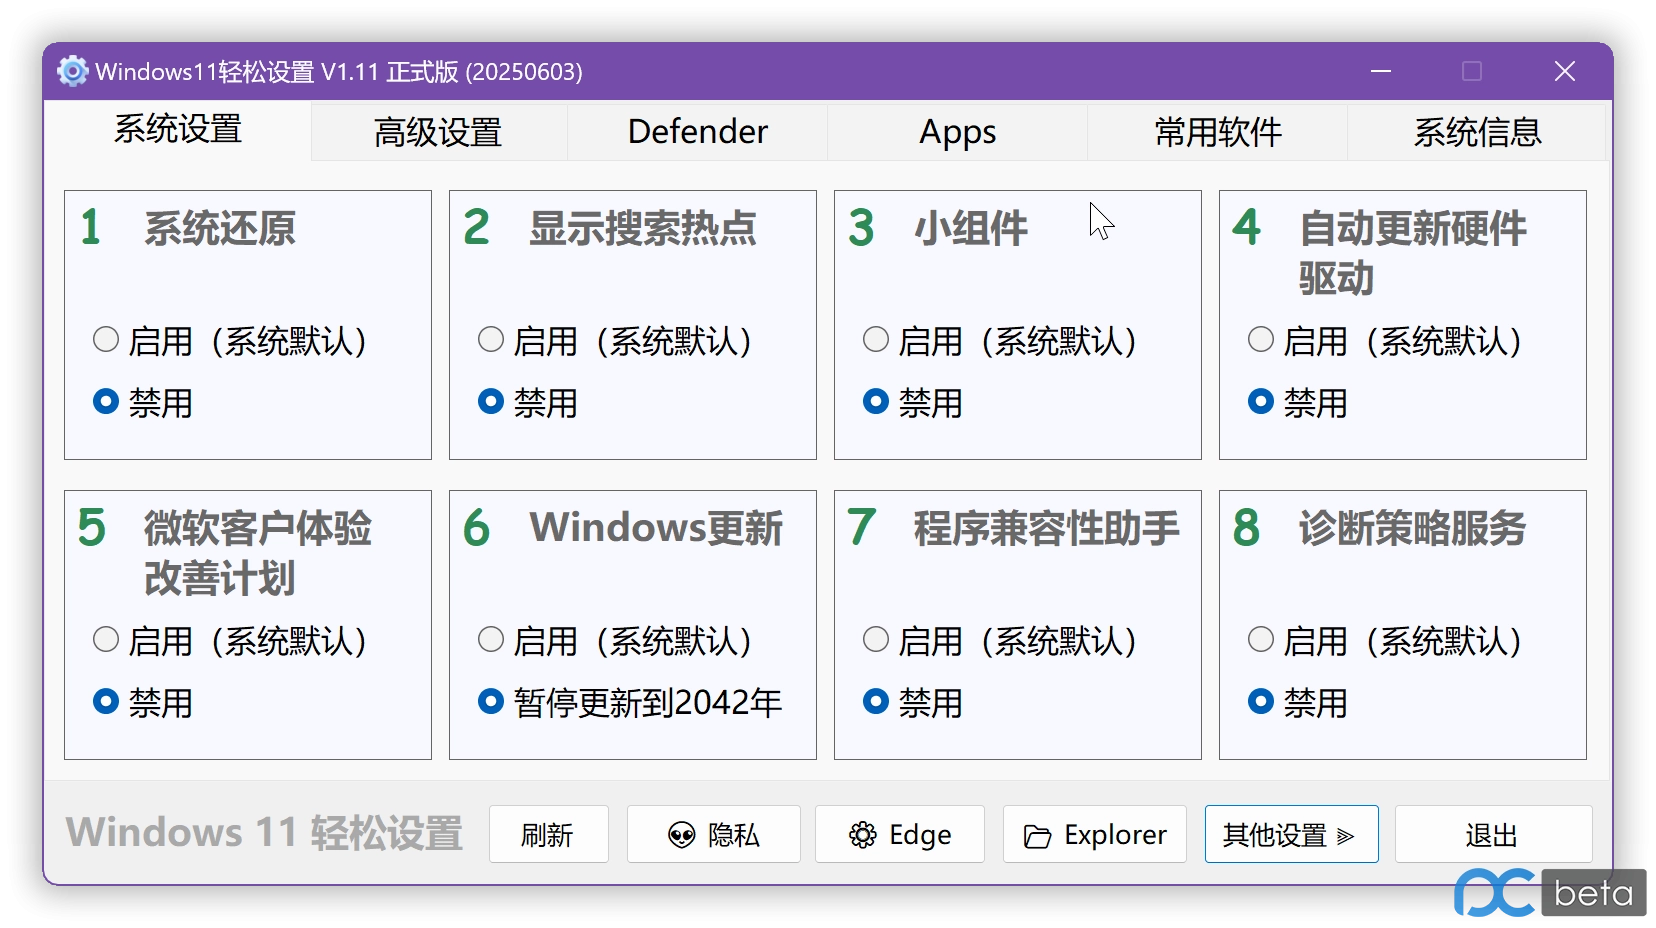Click the PCbeta logo in the corner

click(x=1545, y=893)
